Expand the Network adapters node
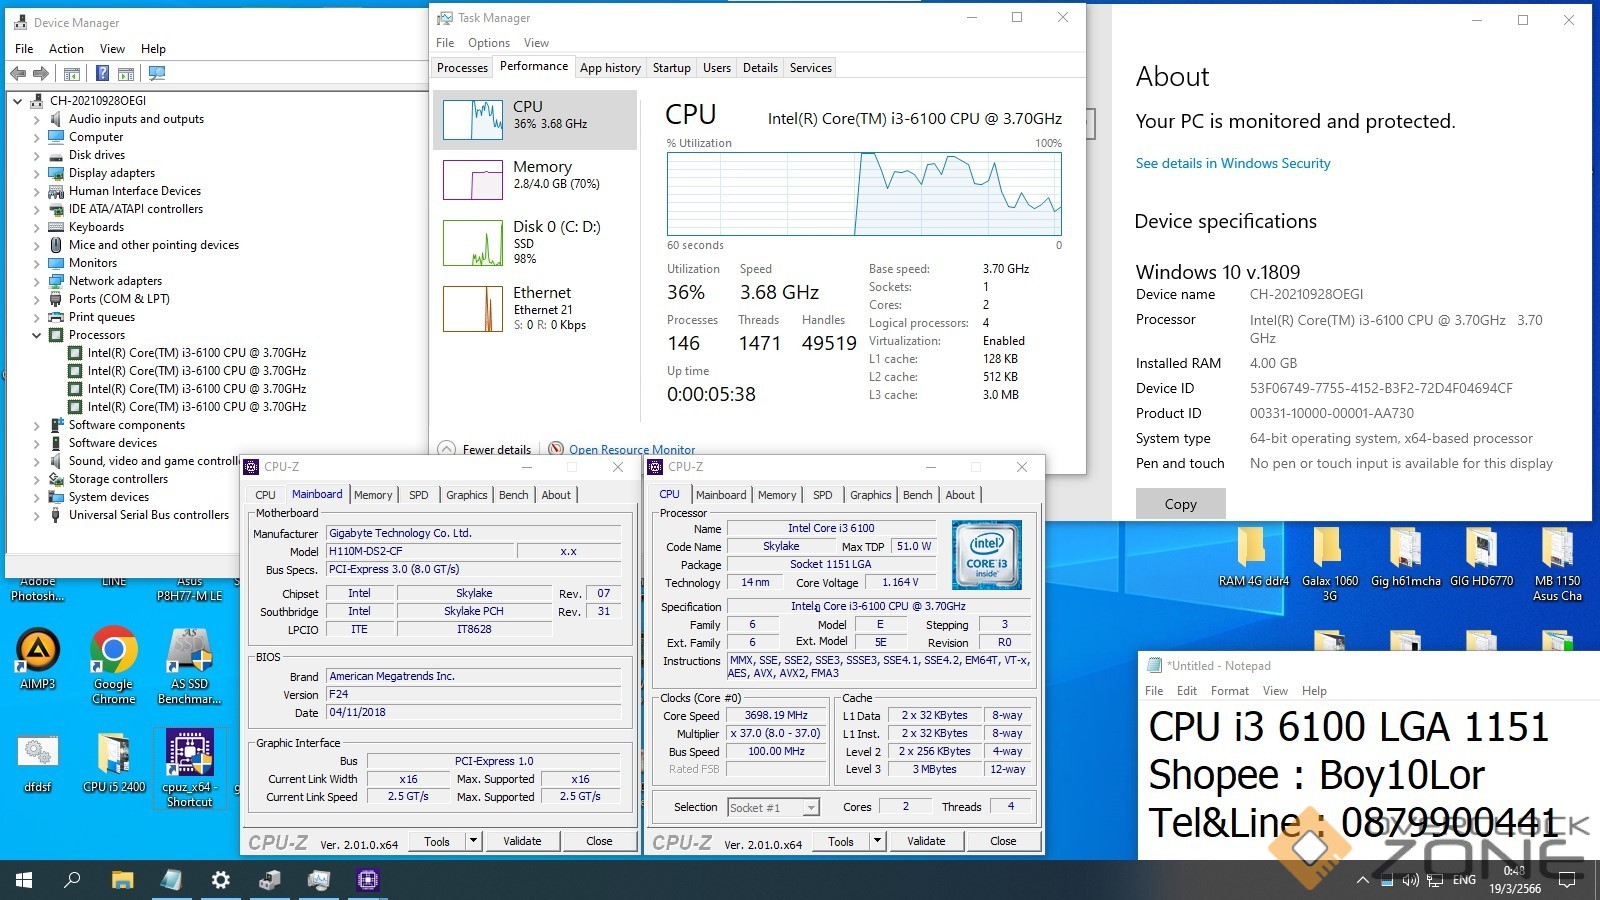 [37, 281]
